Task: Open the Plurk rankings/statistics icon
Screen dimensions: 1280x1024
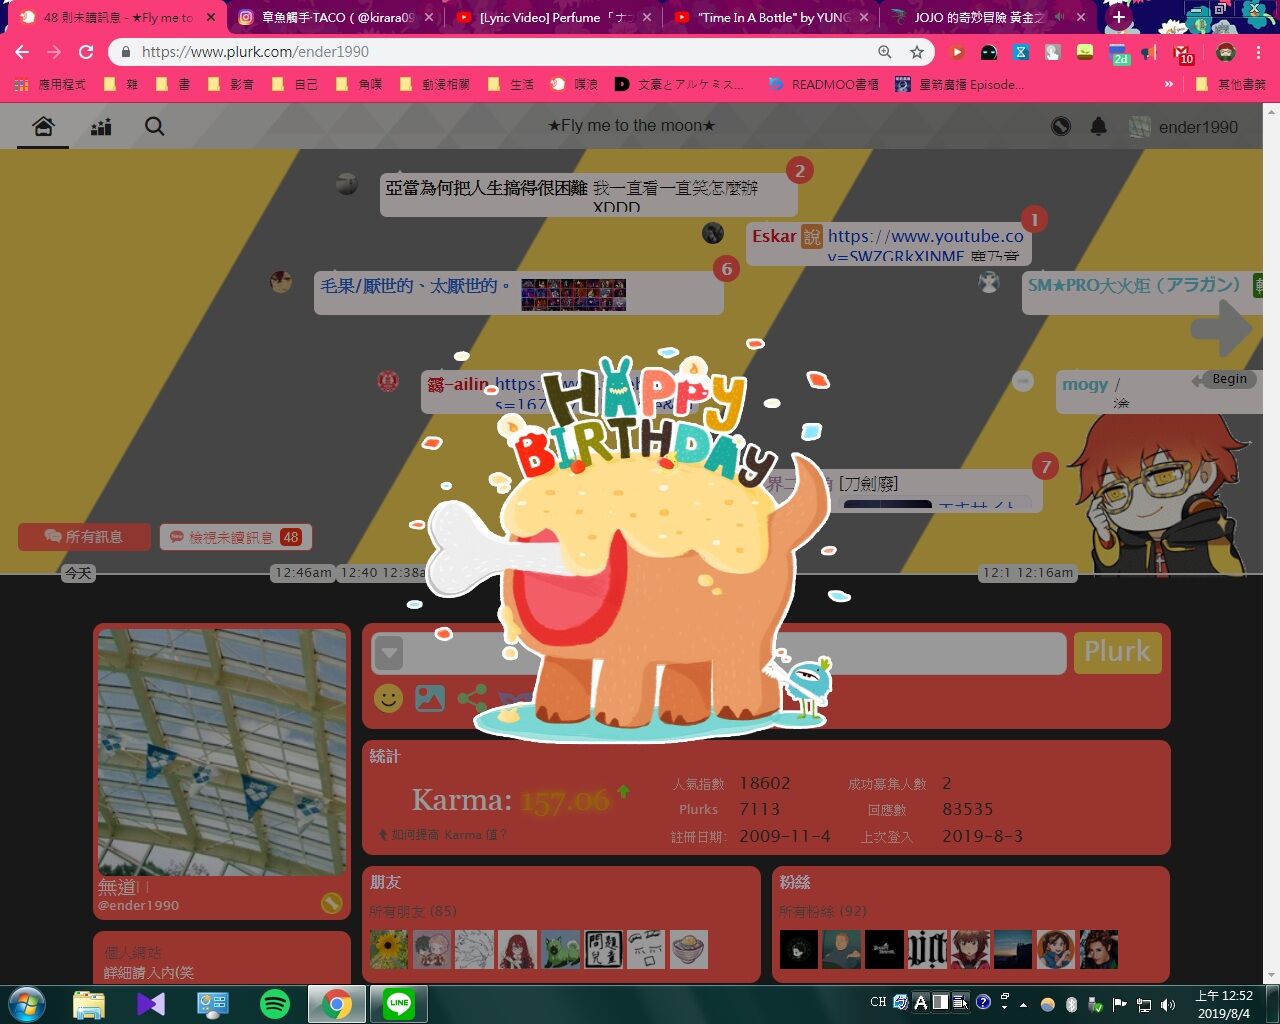Action: tap(101, 127)
